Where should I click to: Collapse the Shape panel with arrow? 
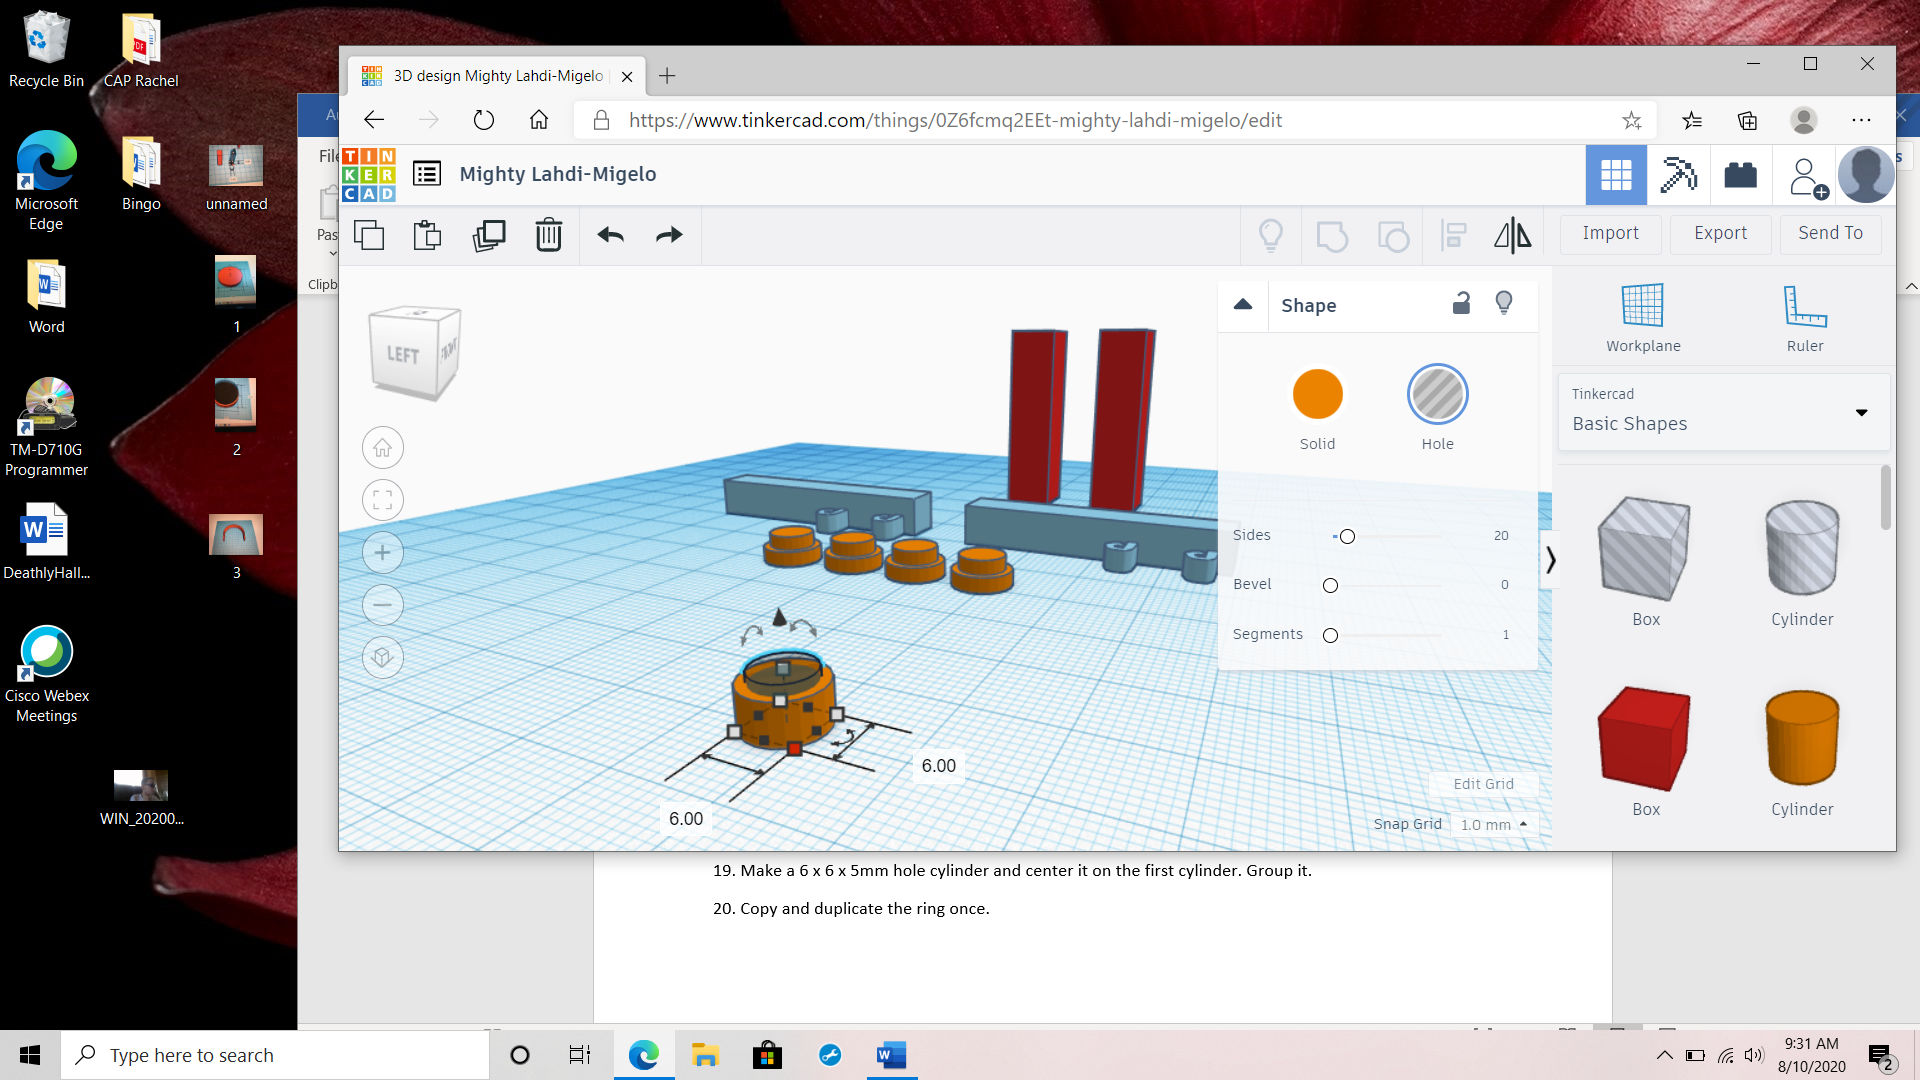click(x=1243, y=305)
